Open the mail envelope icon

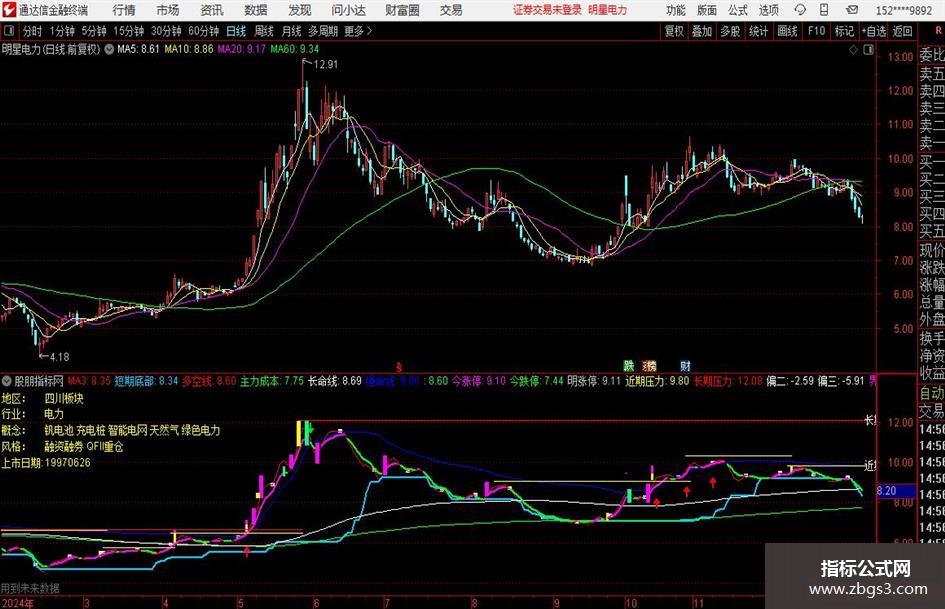pos(852,10)
